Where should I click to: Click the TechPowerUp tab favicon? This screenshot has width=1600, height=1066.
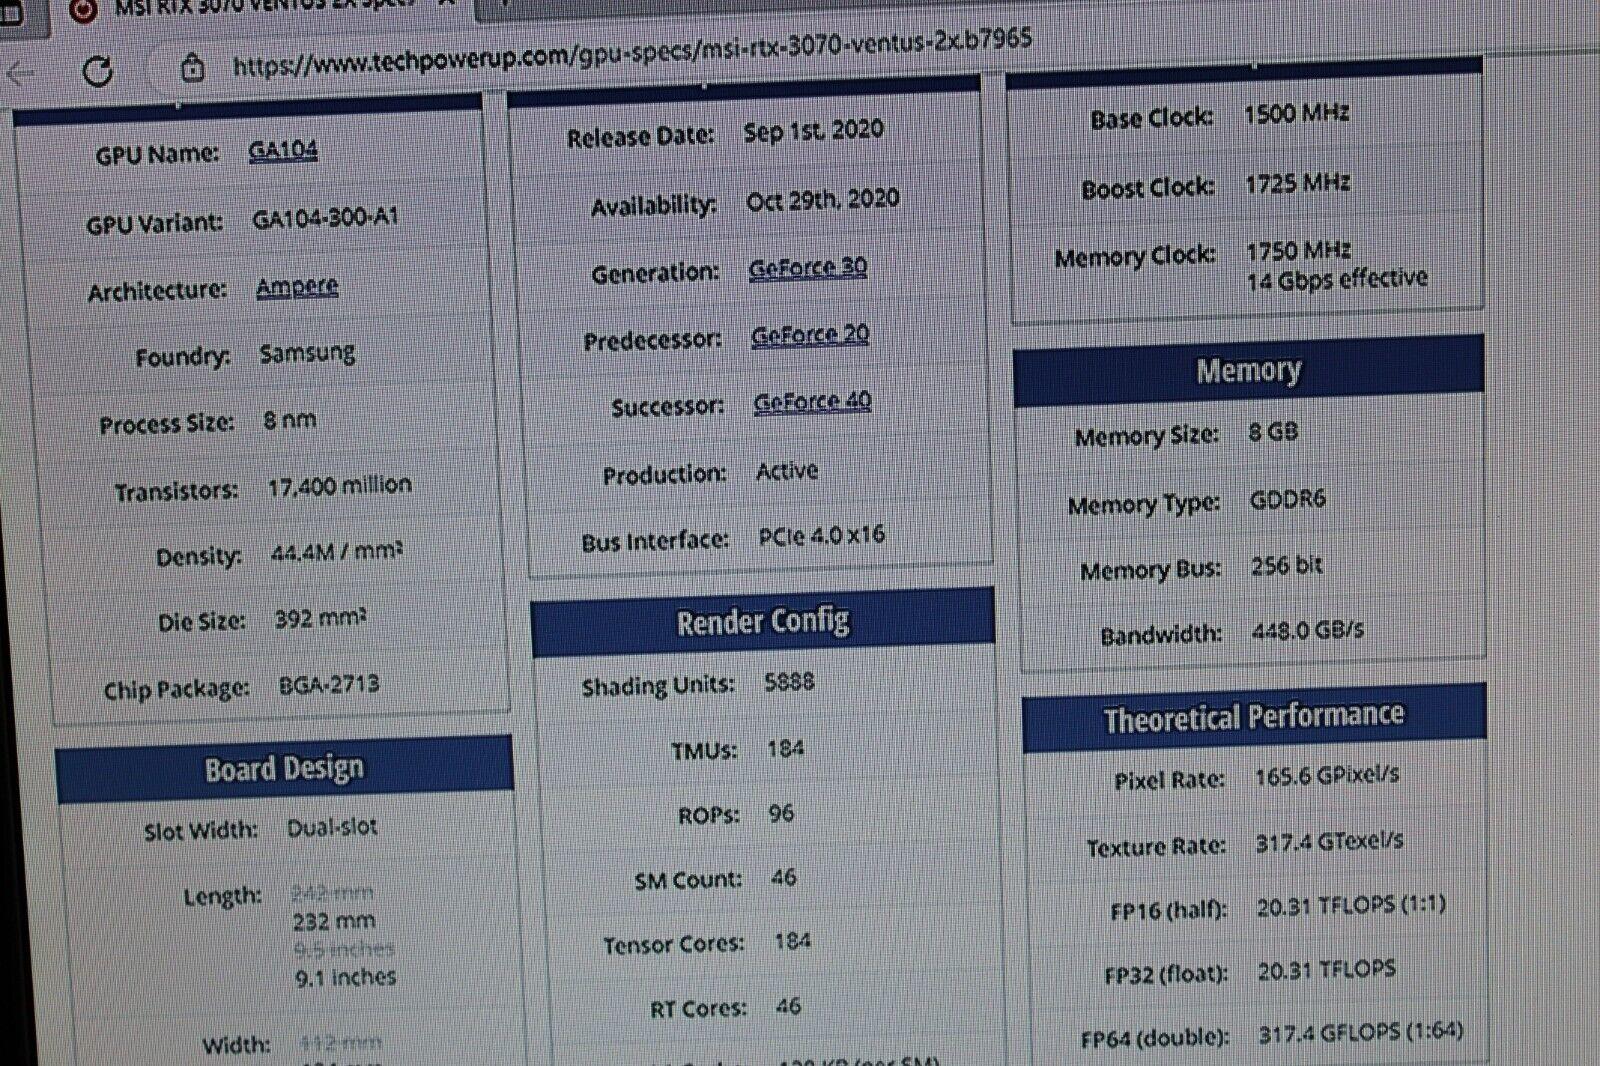(84, 9)
